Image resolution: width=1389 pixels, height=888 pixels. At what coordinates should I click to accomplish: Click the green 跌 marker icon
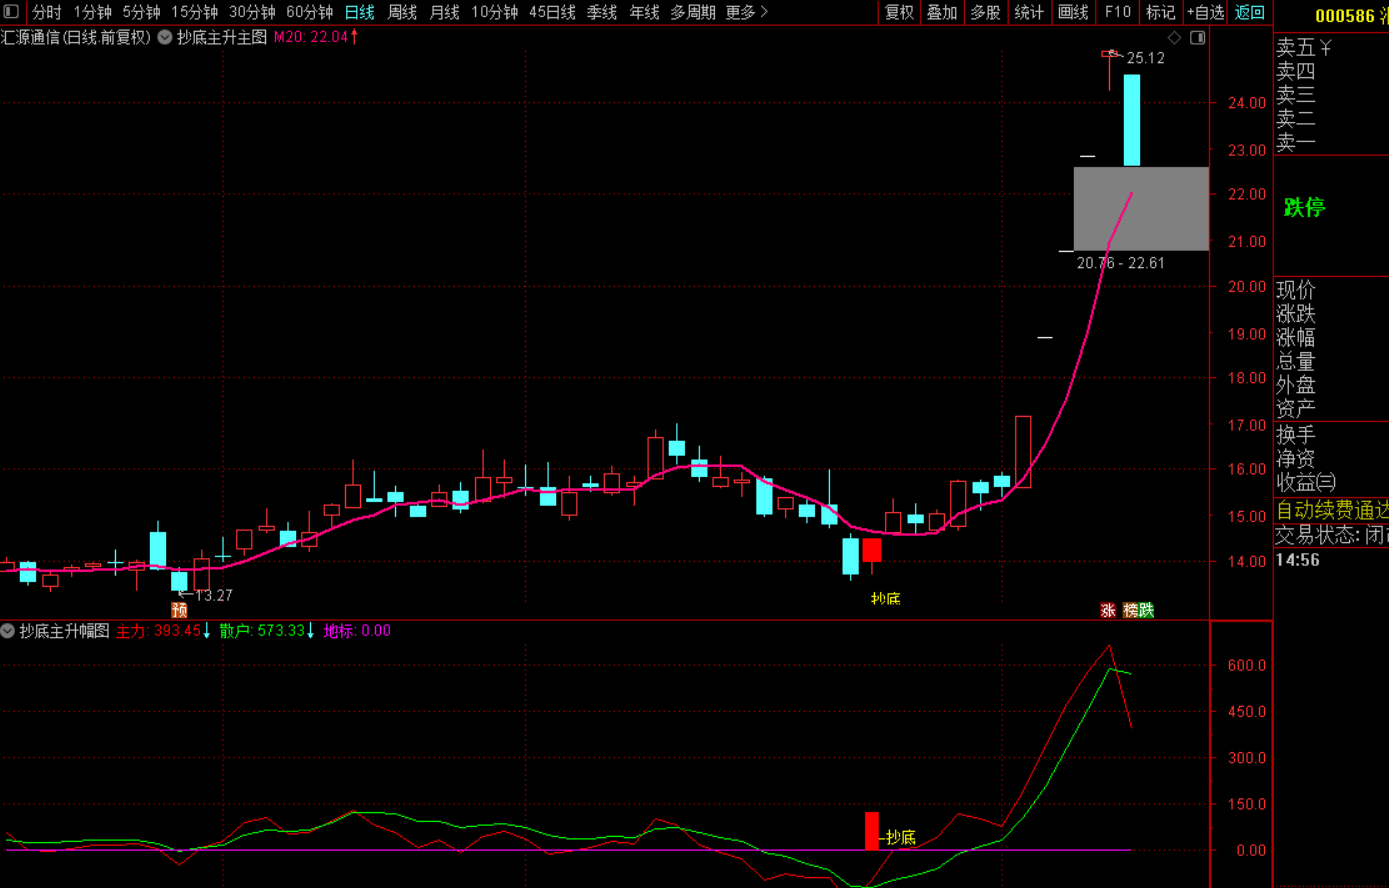pyautogui.click(x=1146, y=610)
